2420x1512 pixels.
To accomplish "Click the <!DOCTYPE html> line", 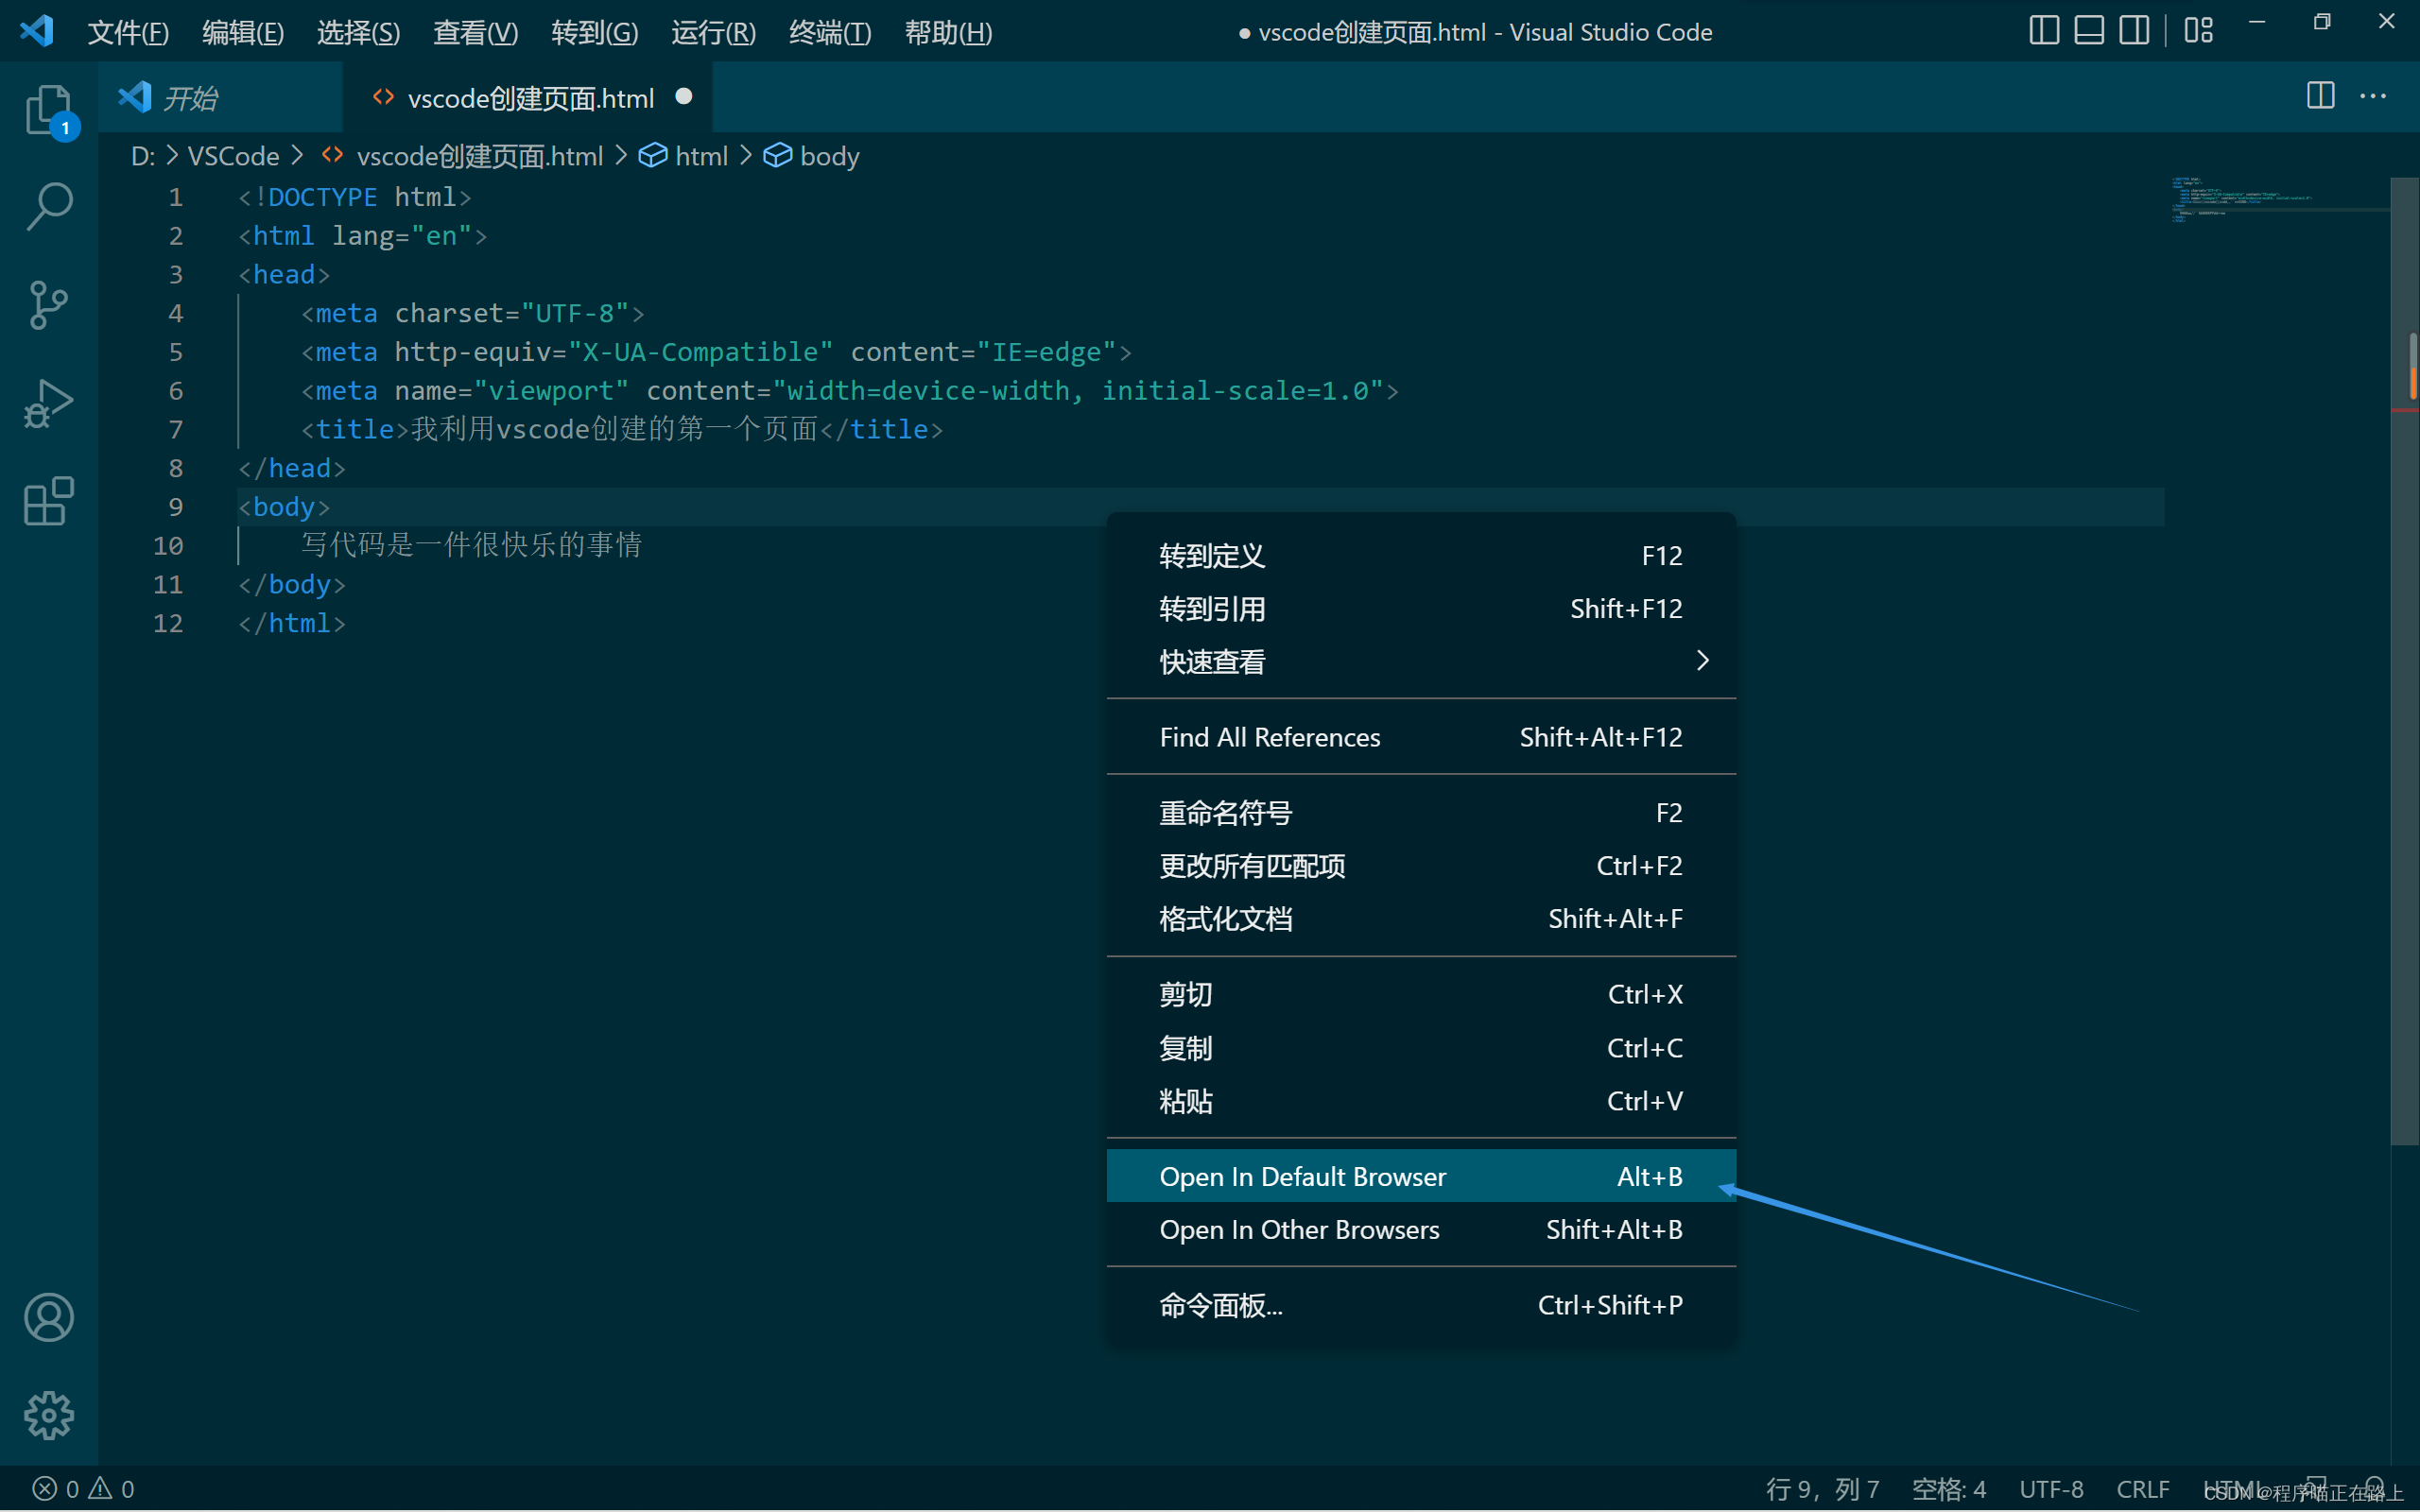I will (355, 197).
